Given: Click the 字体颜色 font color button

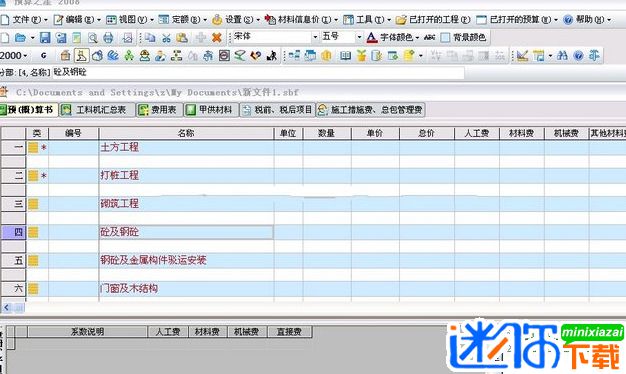Looking at the screenshot, I should pyautogui.click(x=390, y=38).
